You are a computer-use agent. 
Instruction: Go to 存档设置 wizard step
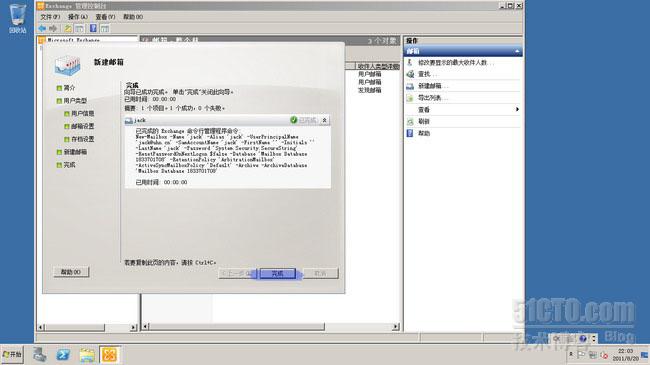[82, 139]
